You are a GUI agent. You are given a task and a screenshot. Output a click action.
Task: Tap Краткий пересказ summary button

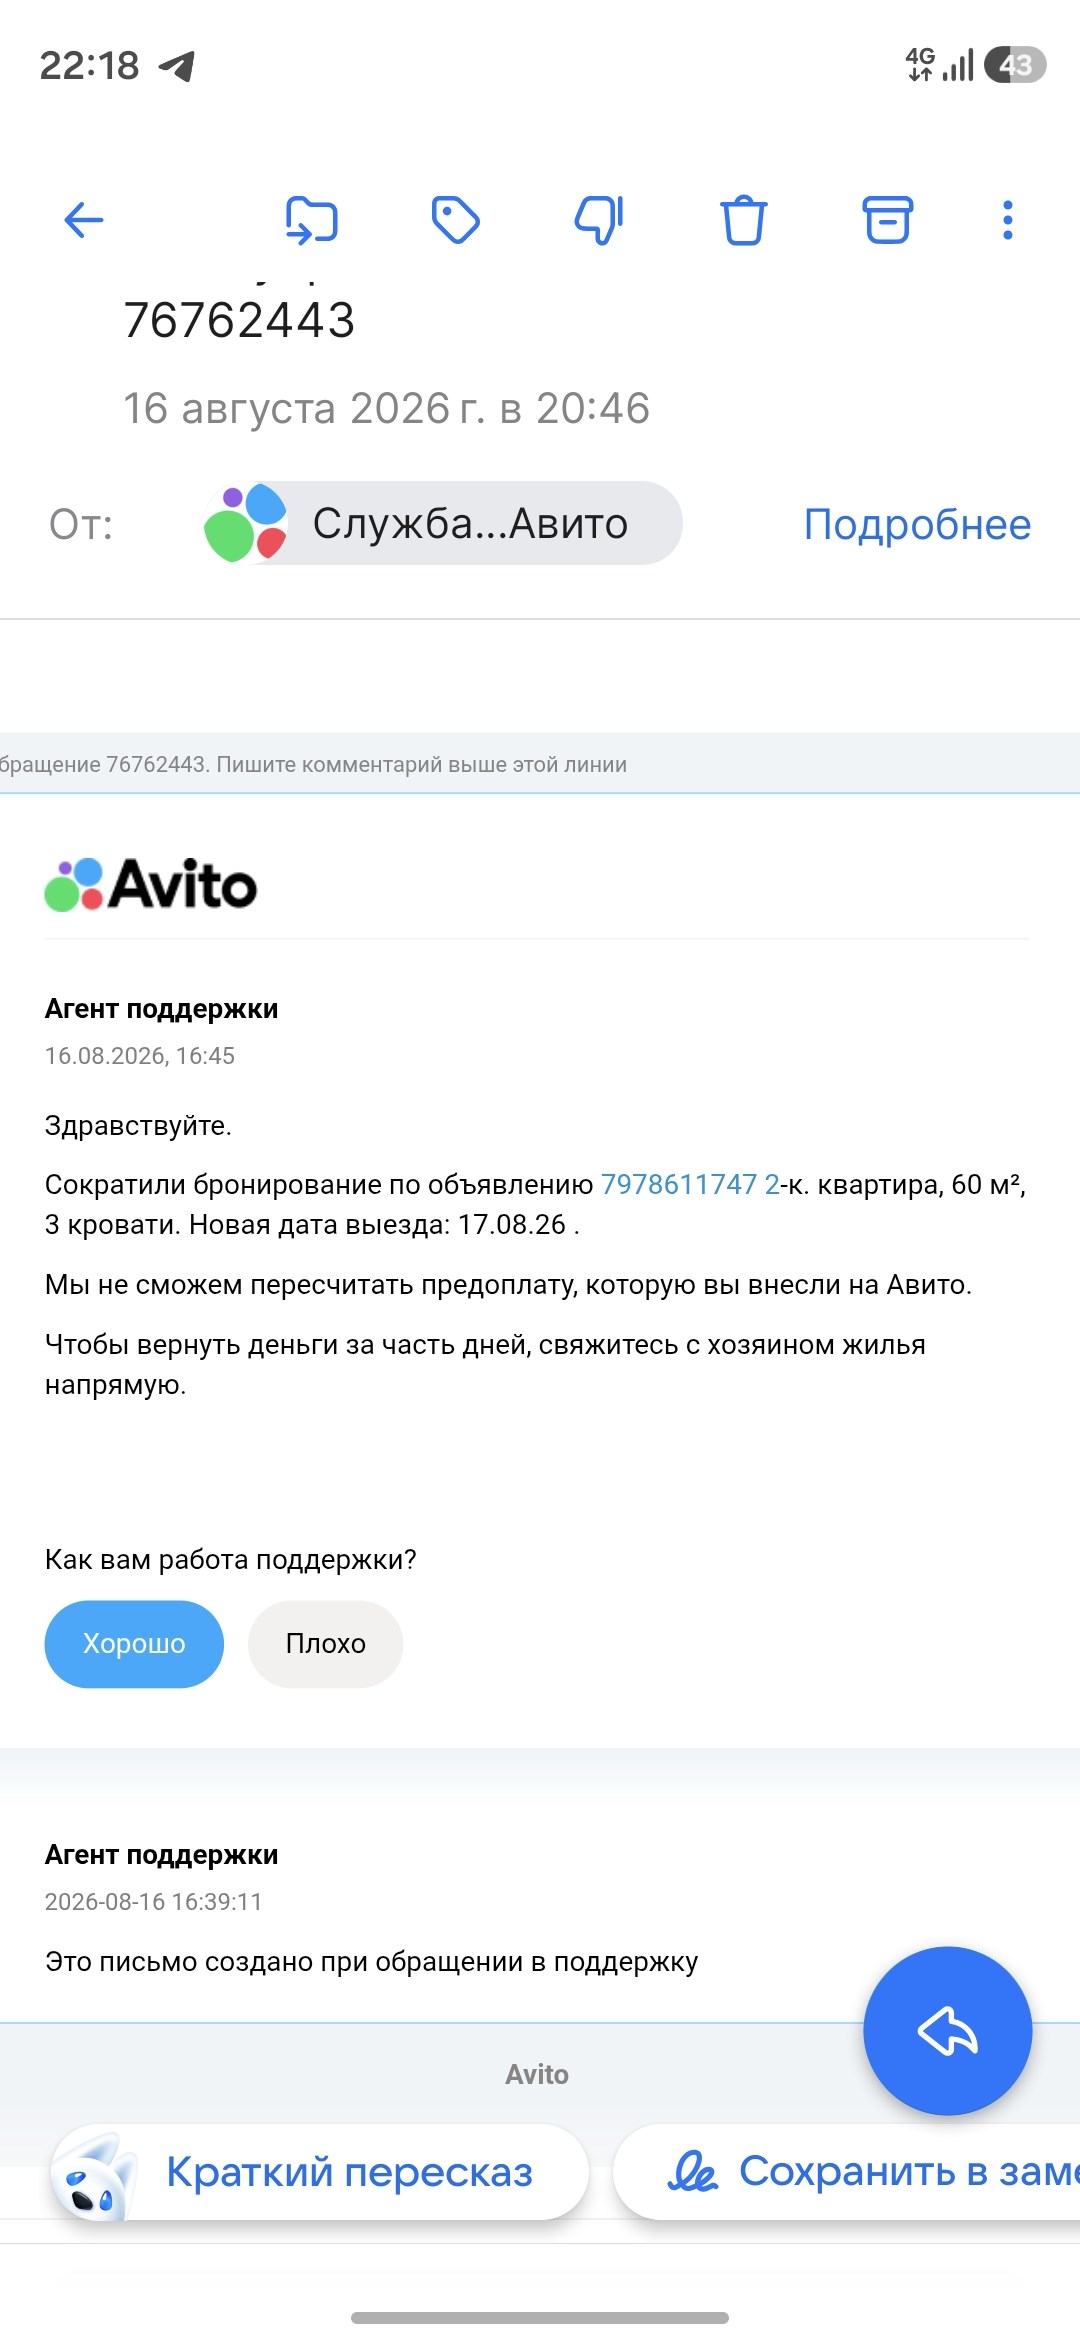click(320, 2172)
